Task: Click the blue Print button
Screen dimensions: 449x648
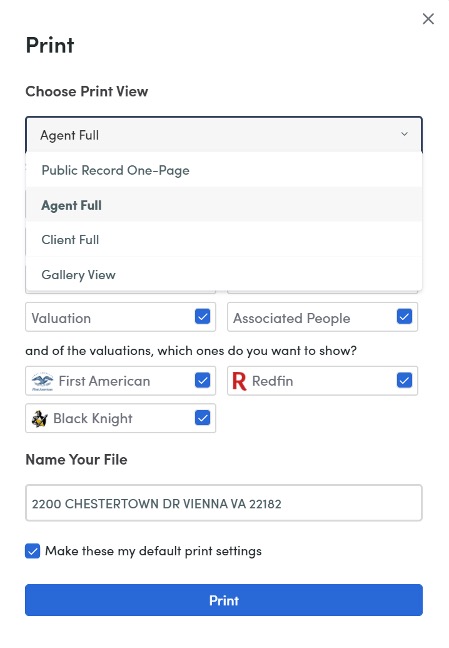Action: pyautogui.click(x=224, y=600)
